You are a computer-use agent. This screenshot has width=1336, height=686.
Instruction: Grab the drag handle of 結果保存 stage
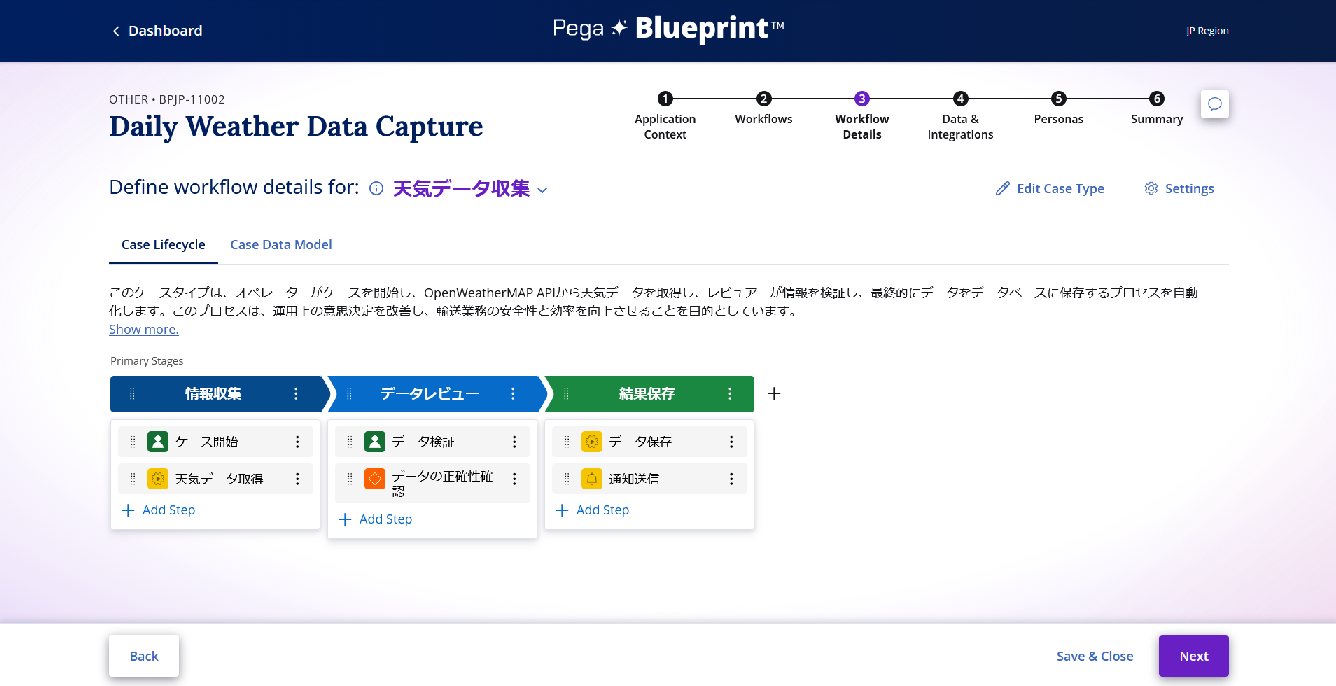pos(566,394)
